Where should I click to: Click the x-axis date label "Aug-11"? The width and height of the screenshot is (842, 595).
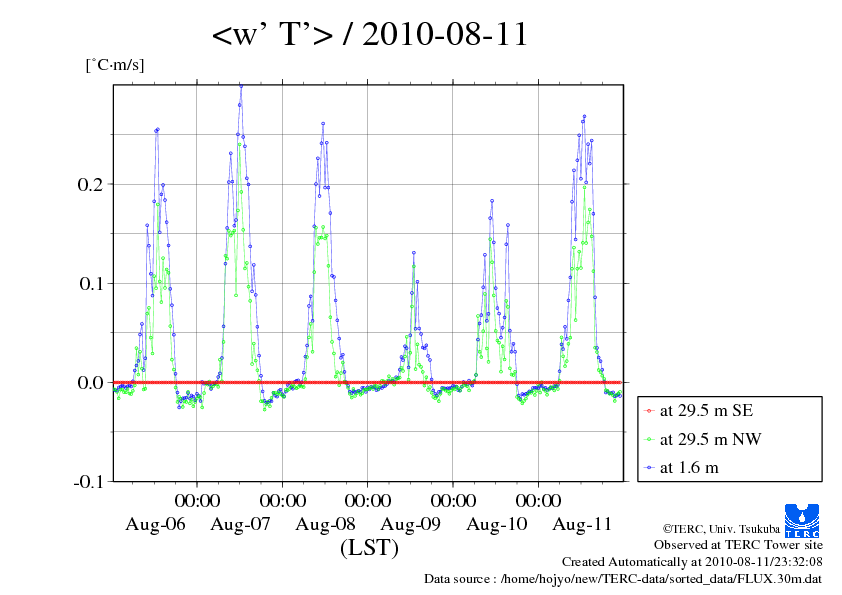click(x=582, y=524)
